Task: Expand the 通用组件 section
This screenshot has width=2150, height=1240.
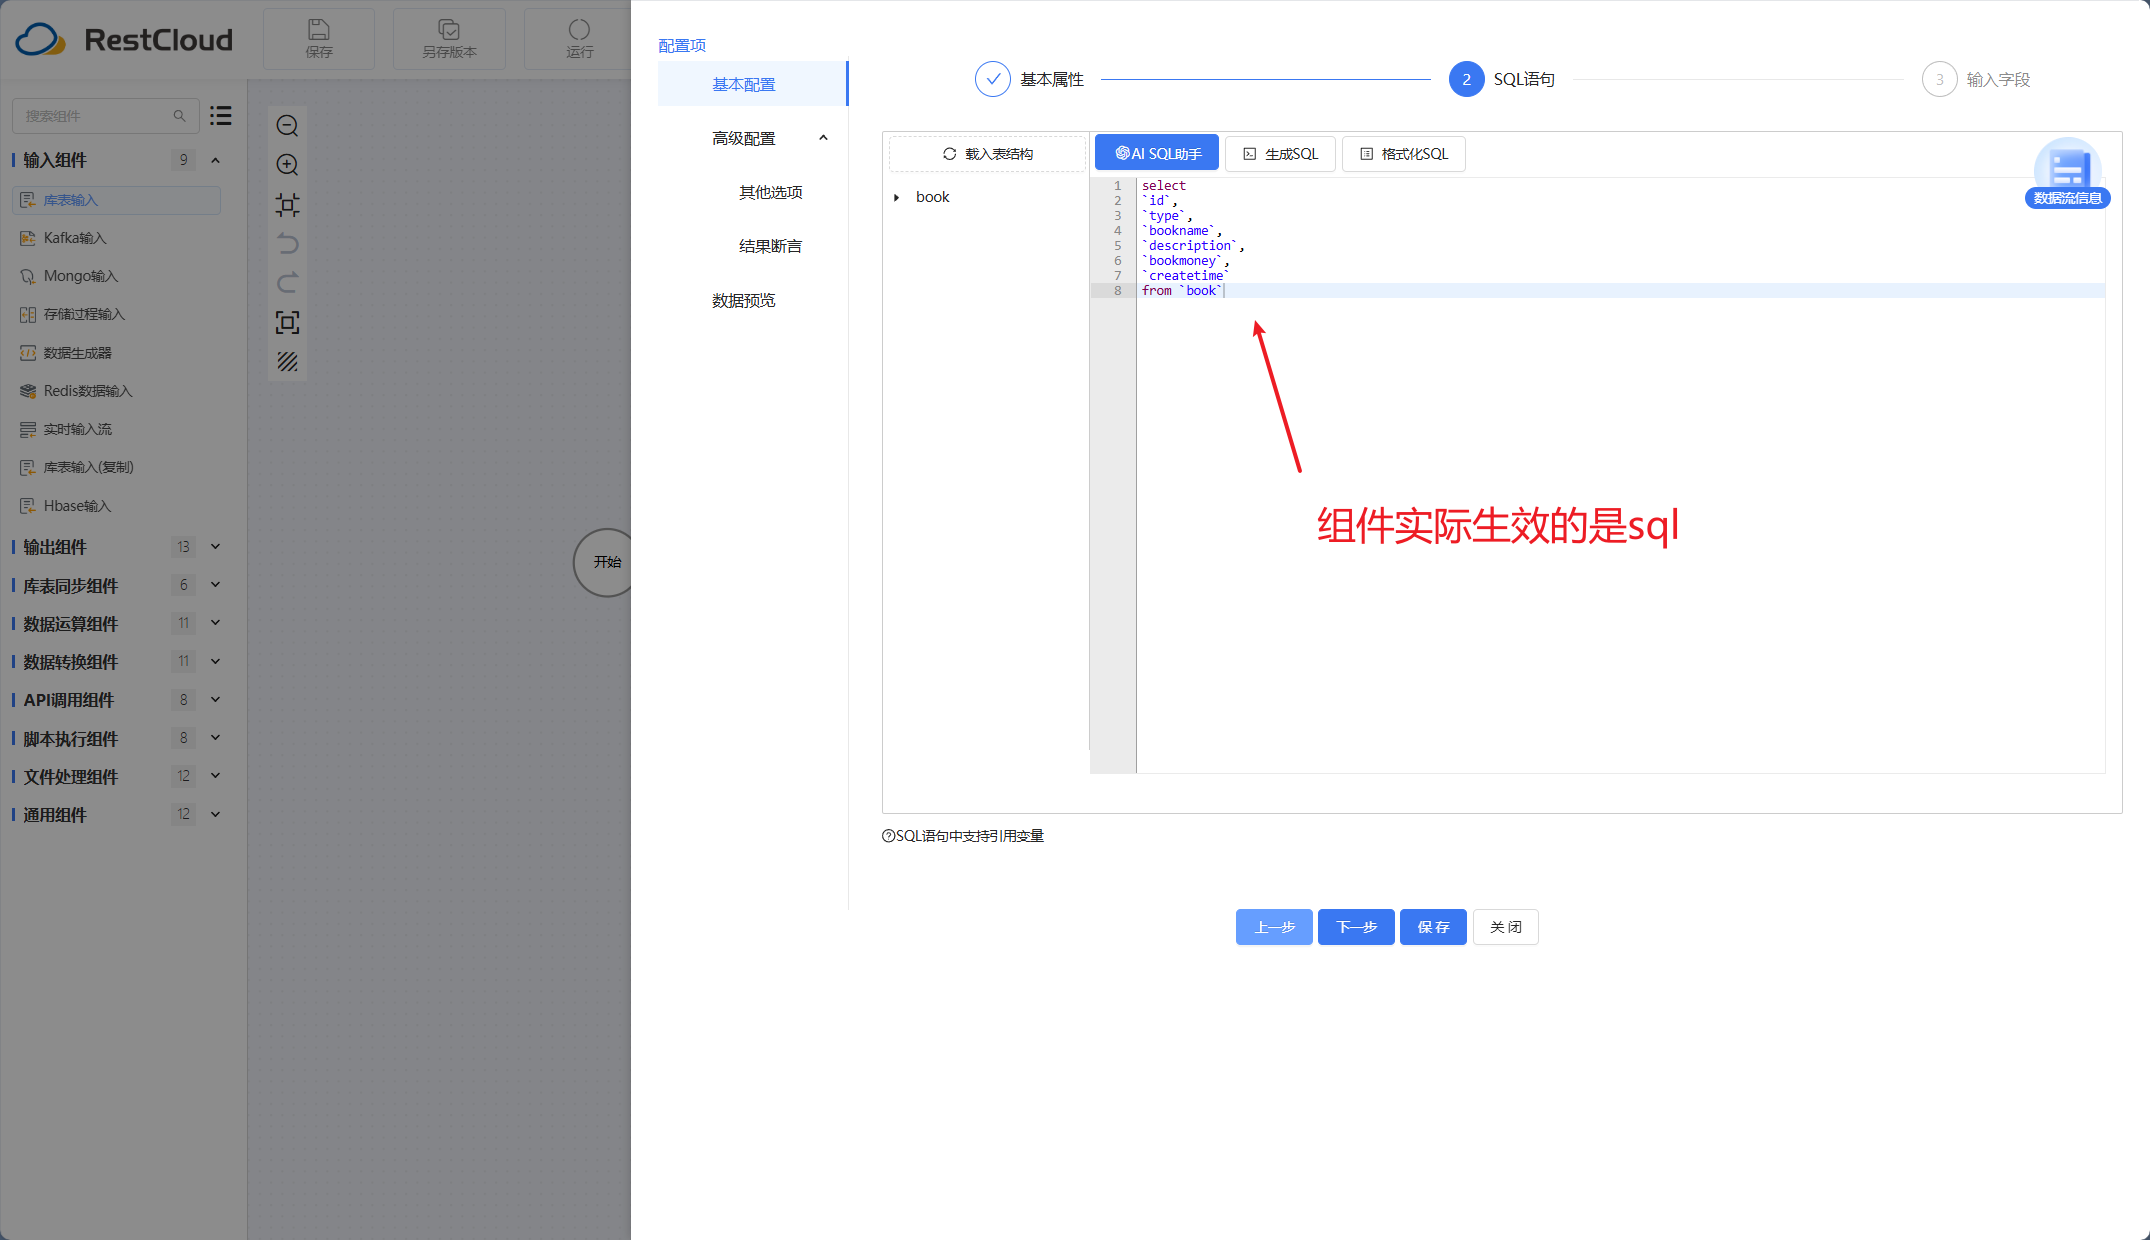Action: point(215,815)
